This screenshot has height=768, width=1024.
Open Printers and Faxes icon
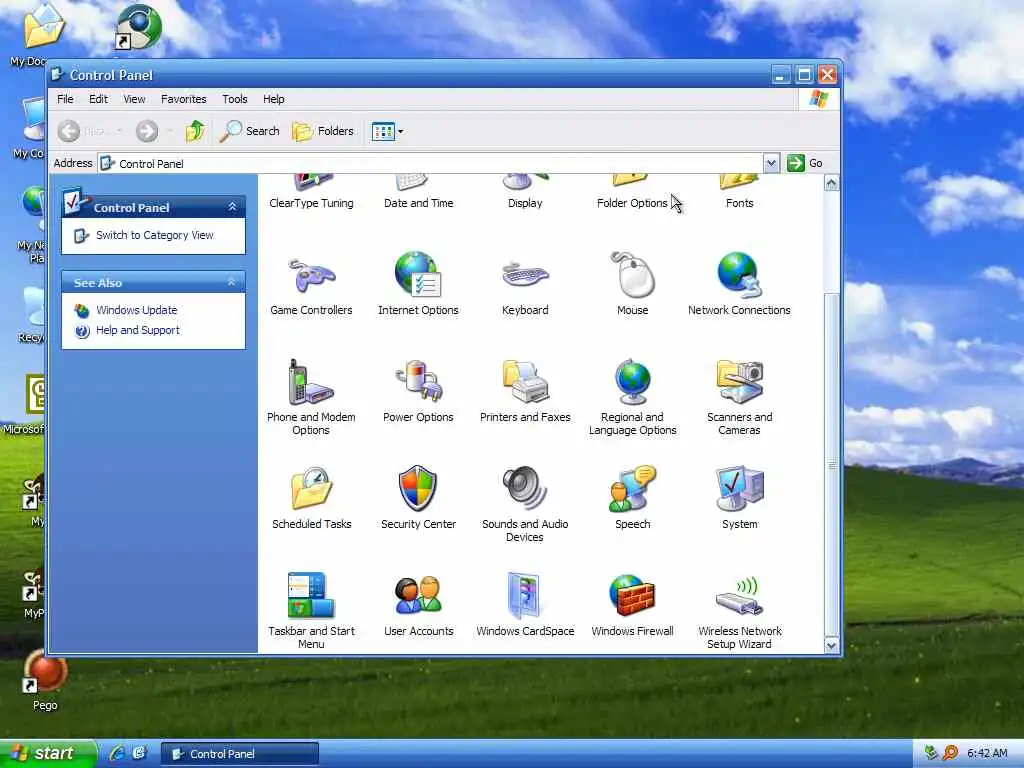pyautogui.click(x=526, y=381)
